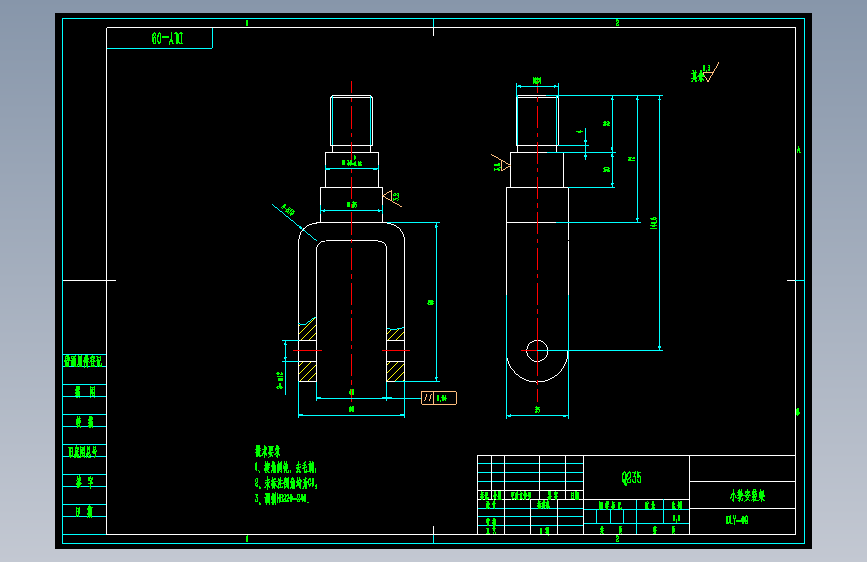Screen dimensions: 867x562
Task: Select the 35 width dimension below side view
Action: pos(537,410)
